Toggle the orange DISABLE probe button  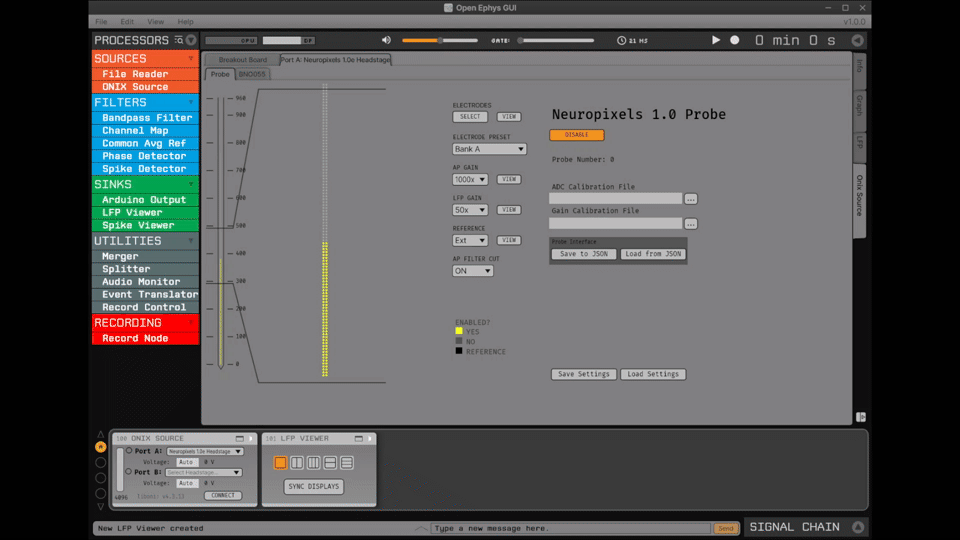(577, 135)
